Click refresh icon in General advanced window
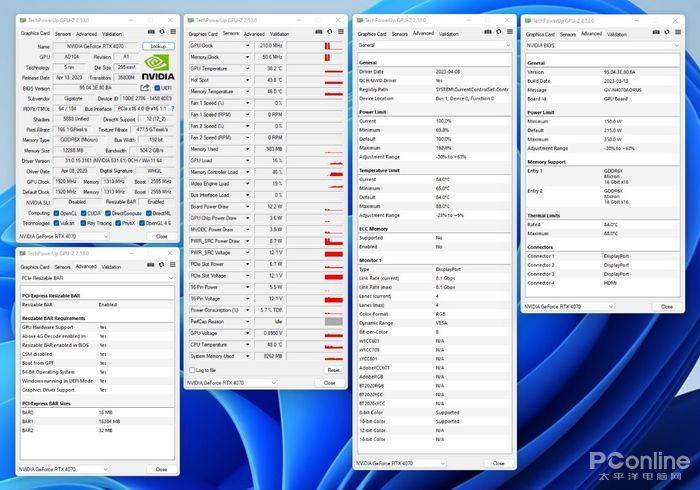Screen dimensions: 700x490 (x=499, y=32)
